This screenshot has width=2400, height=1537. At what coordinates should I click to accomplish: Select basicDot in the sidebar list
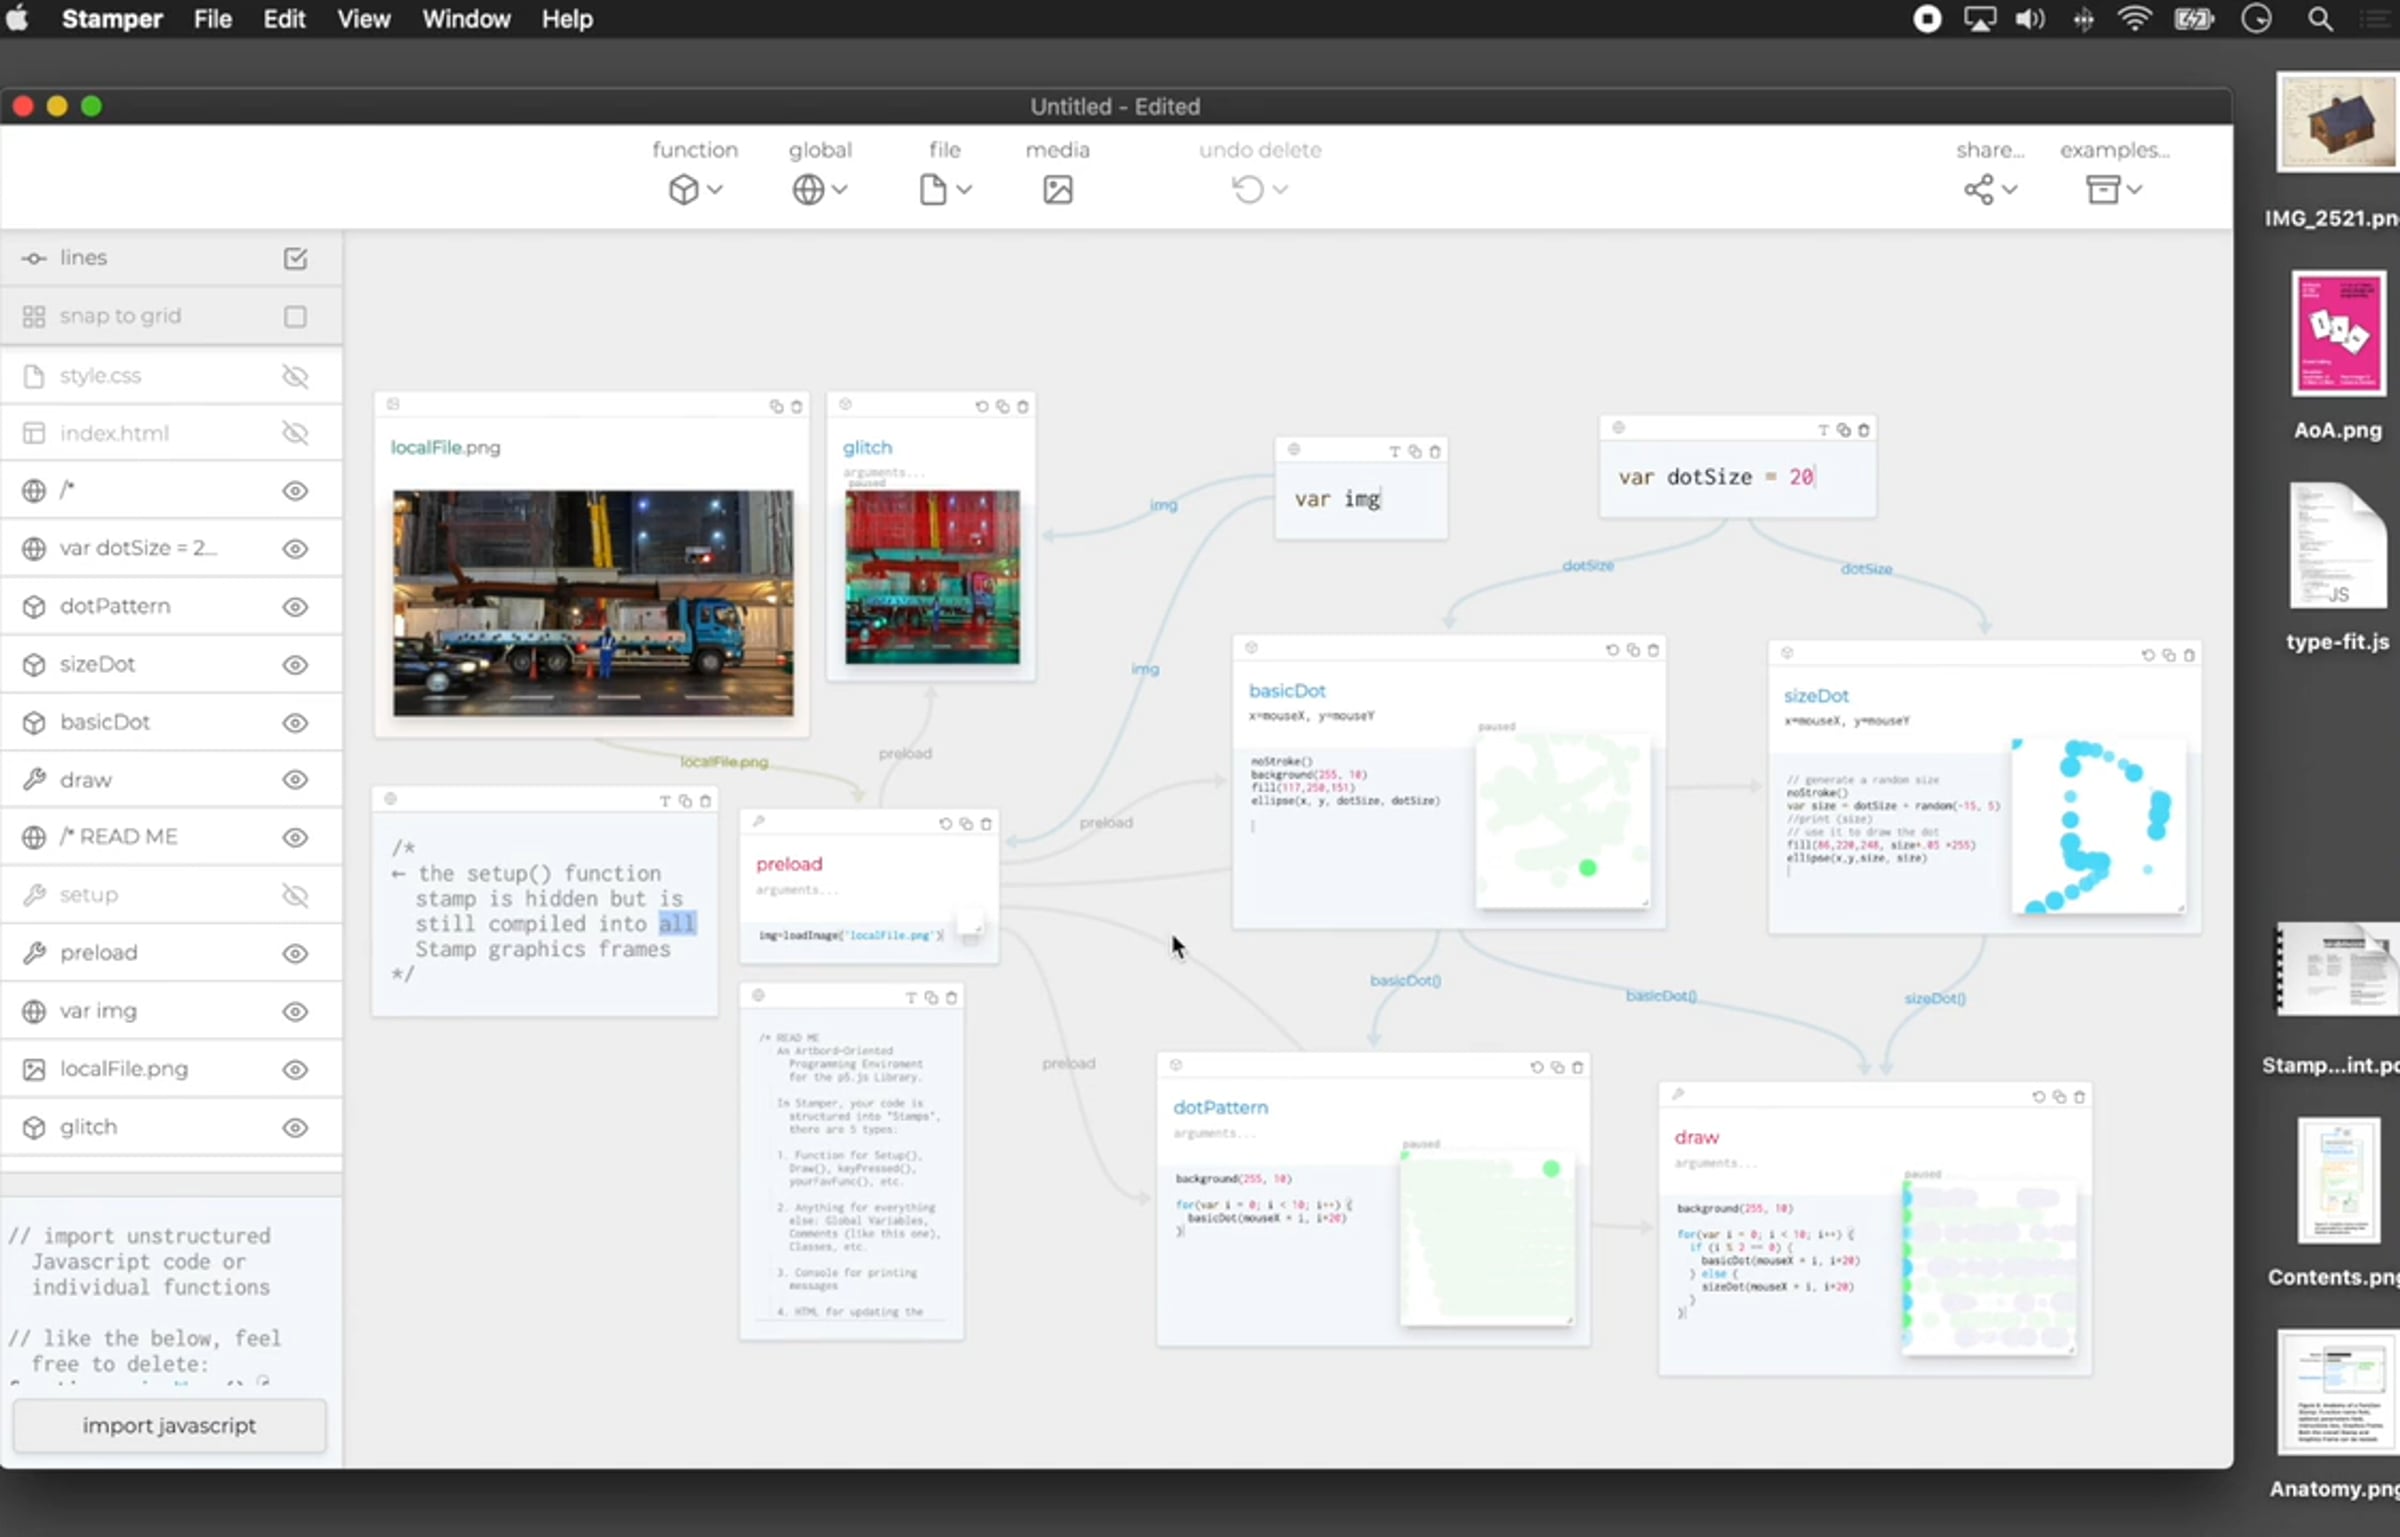pyautogui.click(x=171, y=722)
